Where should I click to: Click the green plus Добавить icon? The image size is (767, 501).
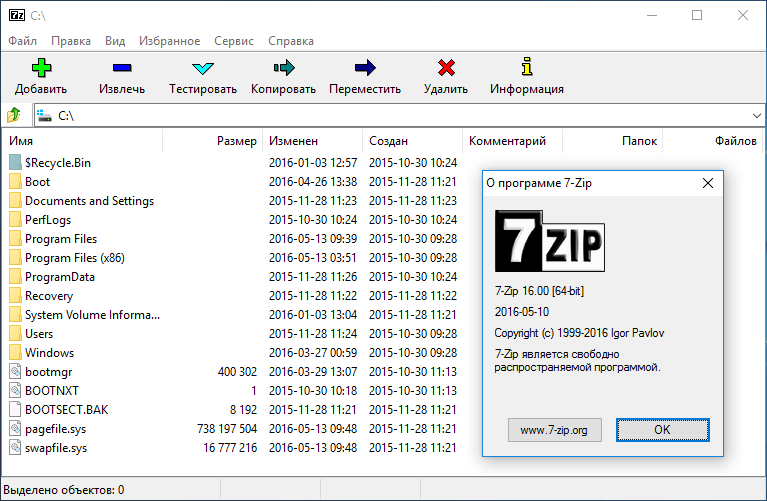41,68
